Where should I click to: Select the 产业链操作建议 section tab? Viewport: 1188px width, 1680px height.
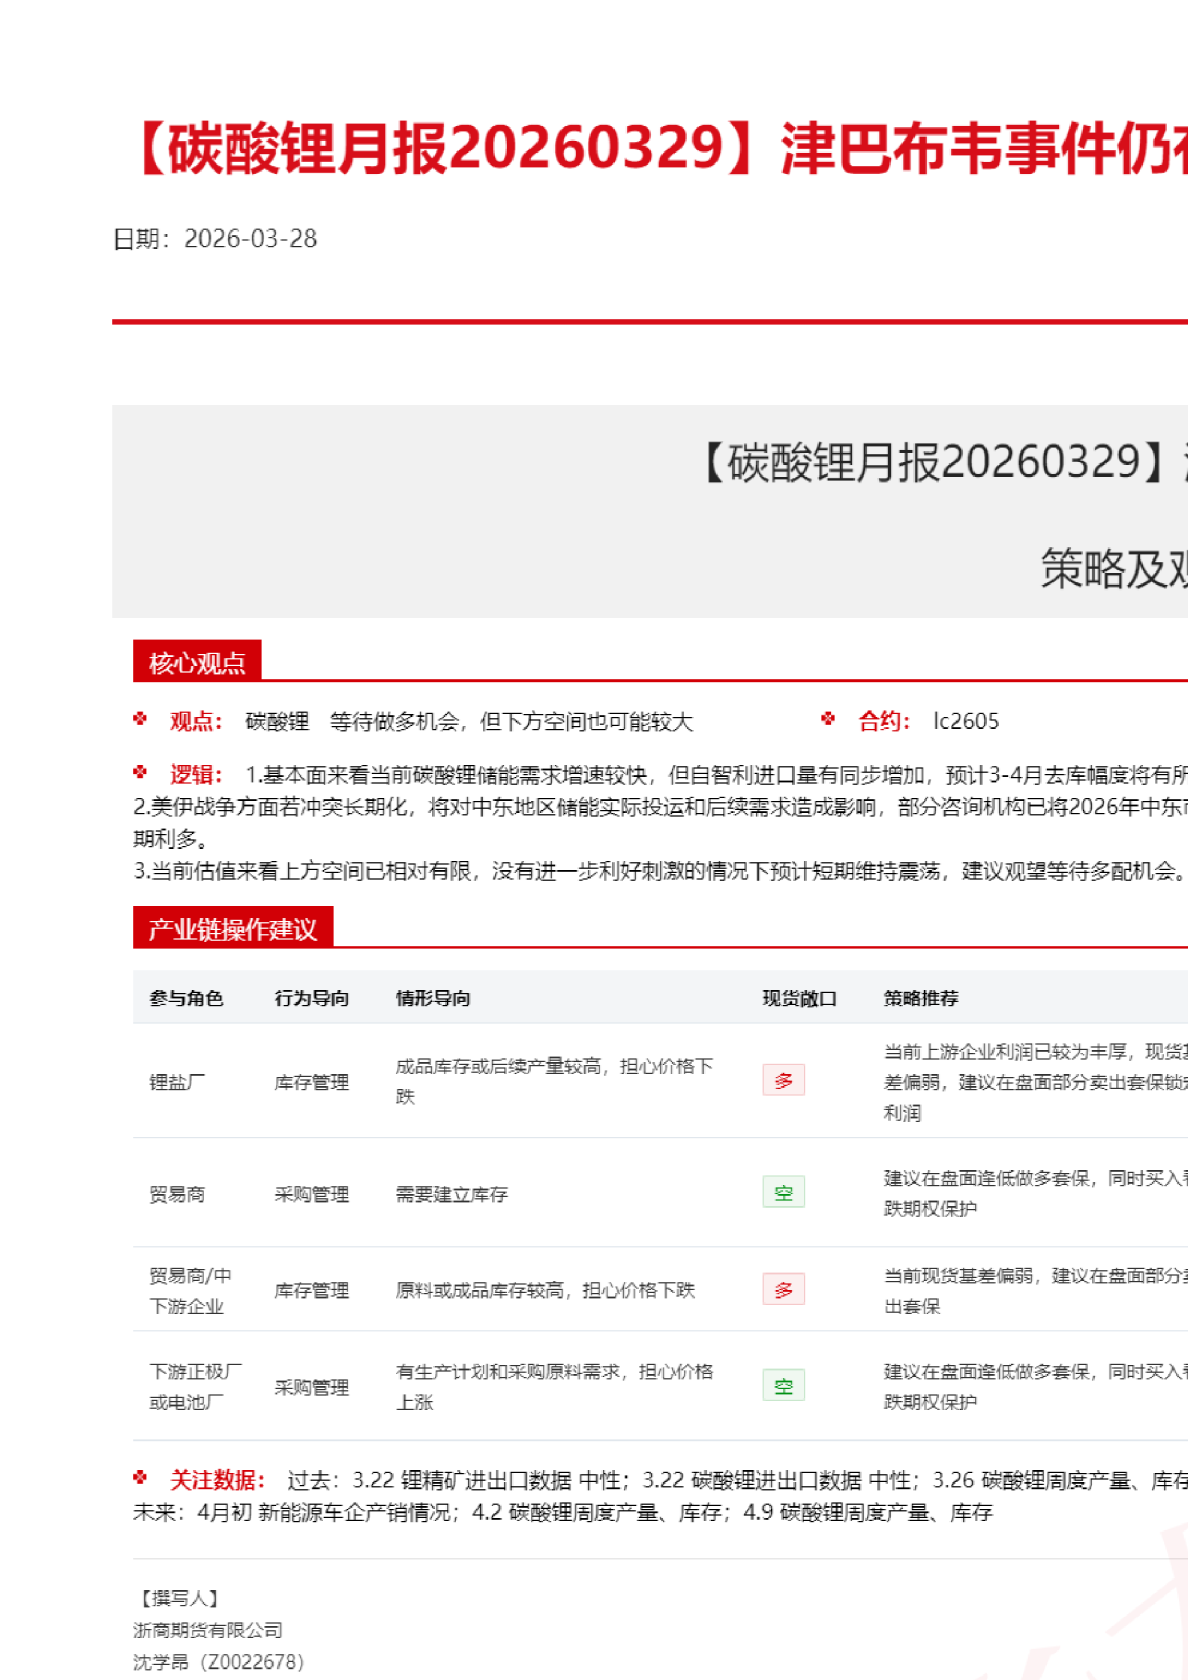(233, 929)
